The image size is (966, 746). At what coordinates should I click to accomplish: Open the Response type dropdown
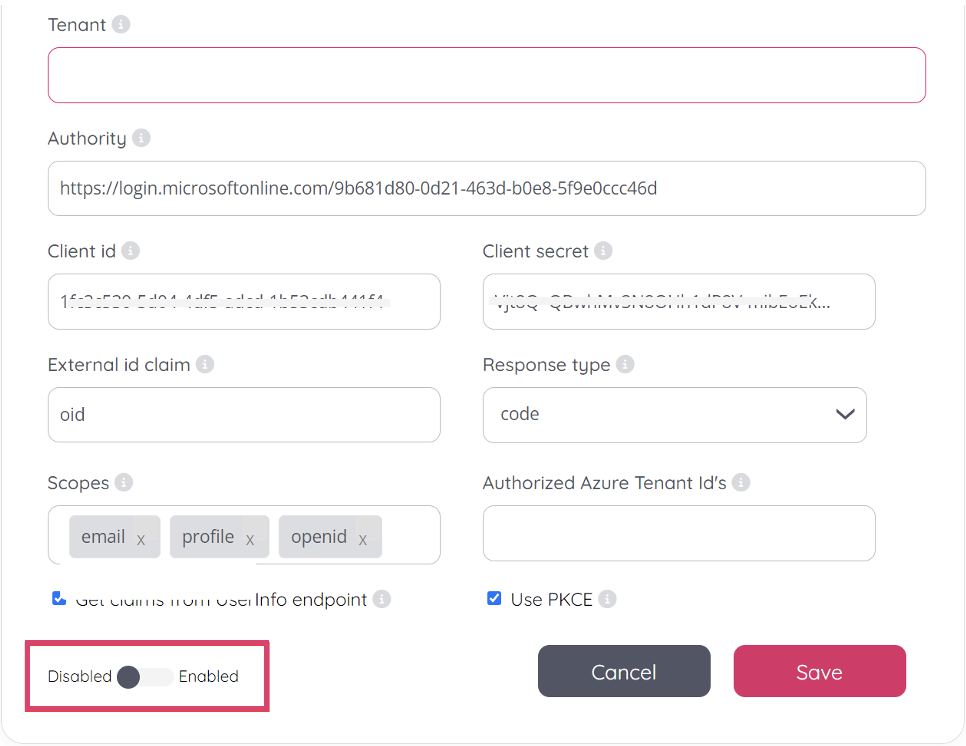pos(674,414)
